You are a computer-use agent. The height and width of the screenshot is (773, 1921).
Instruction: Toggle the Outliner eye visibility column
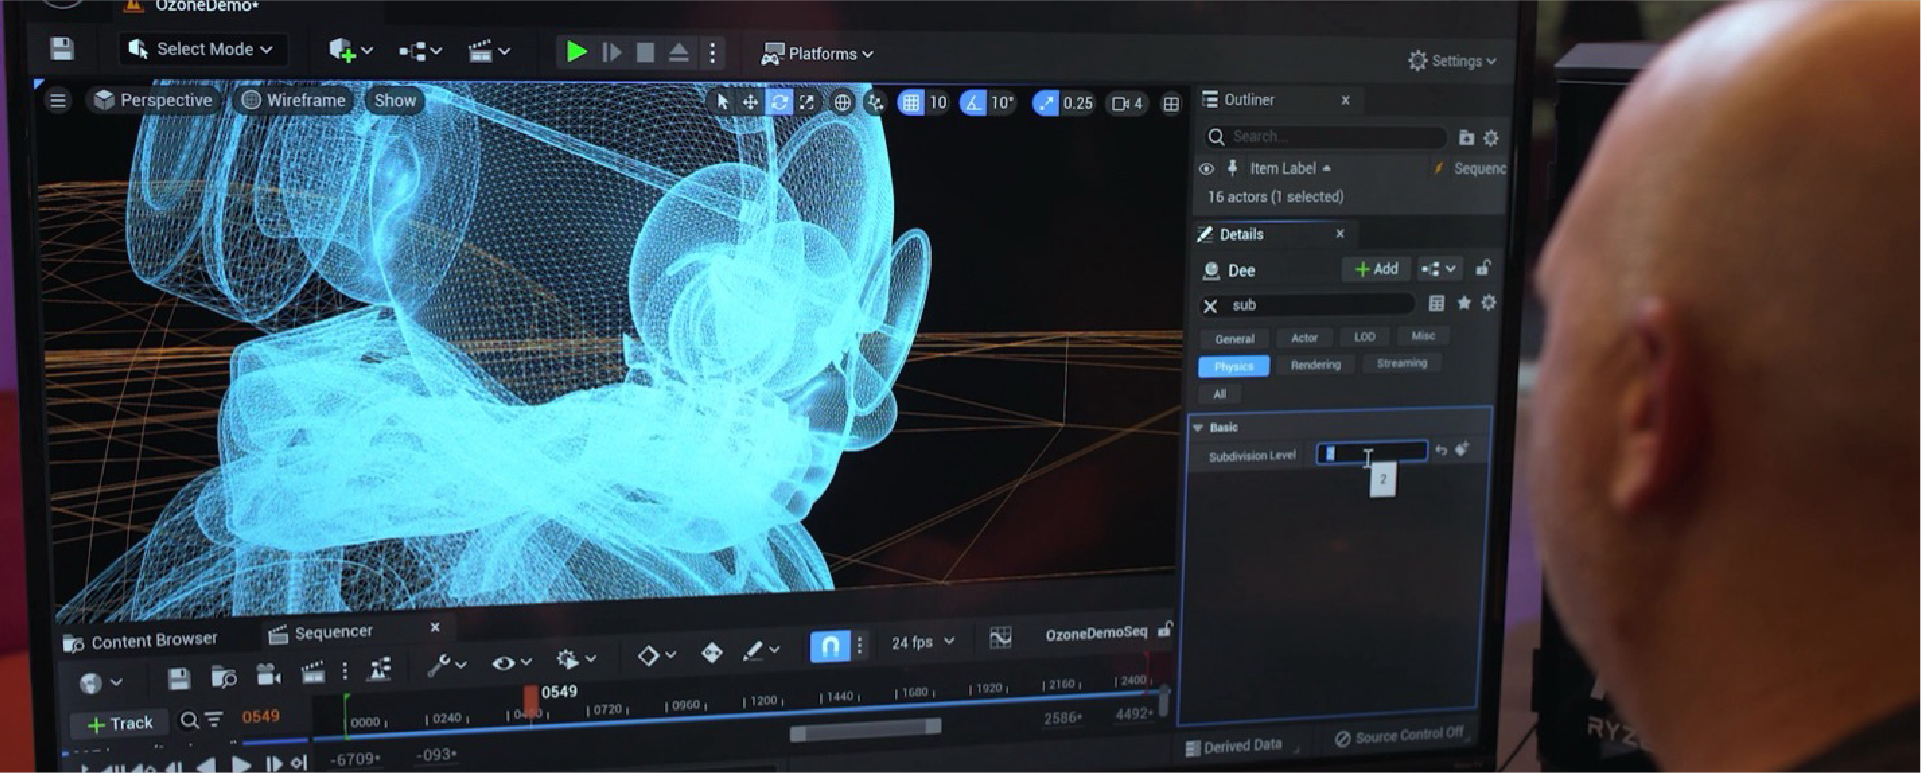(1206, 169)
